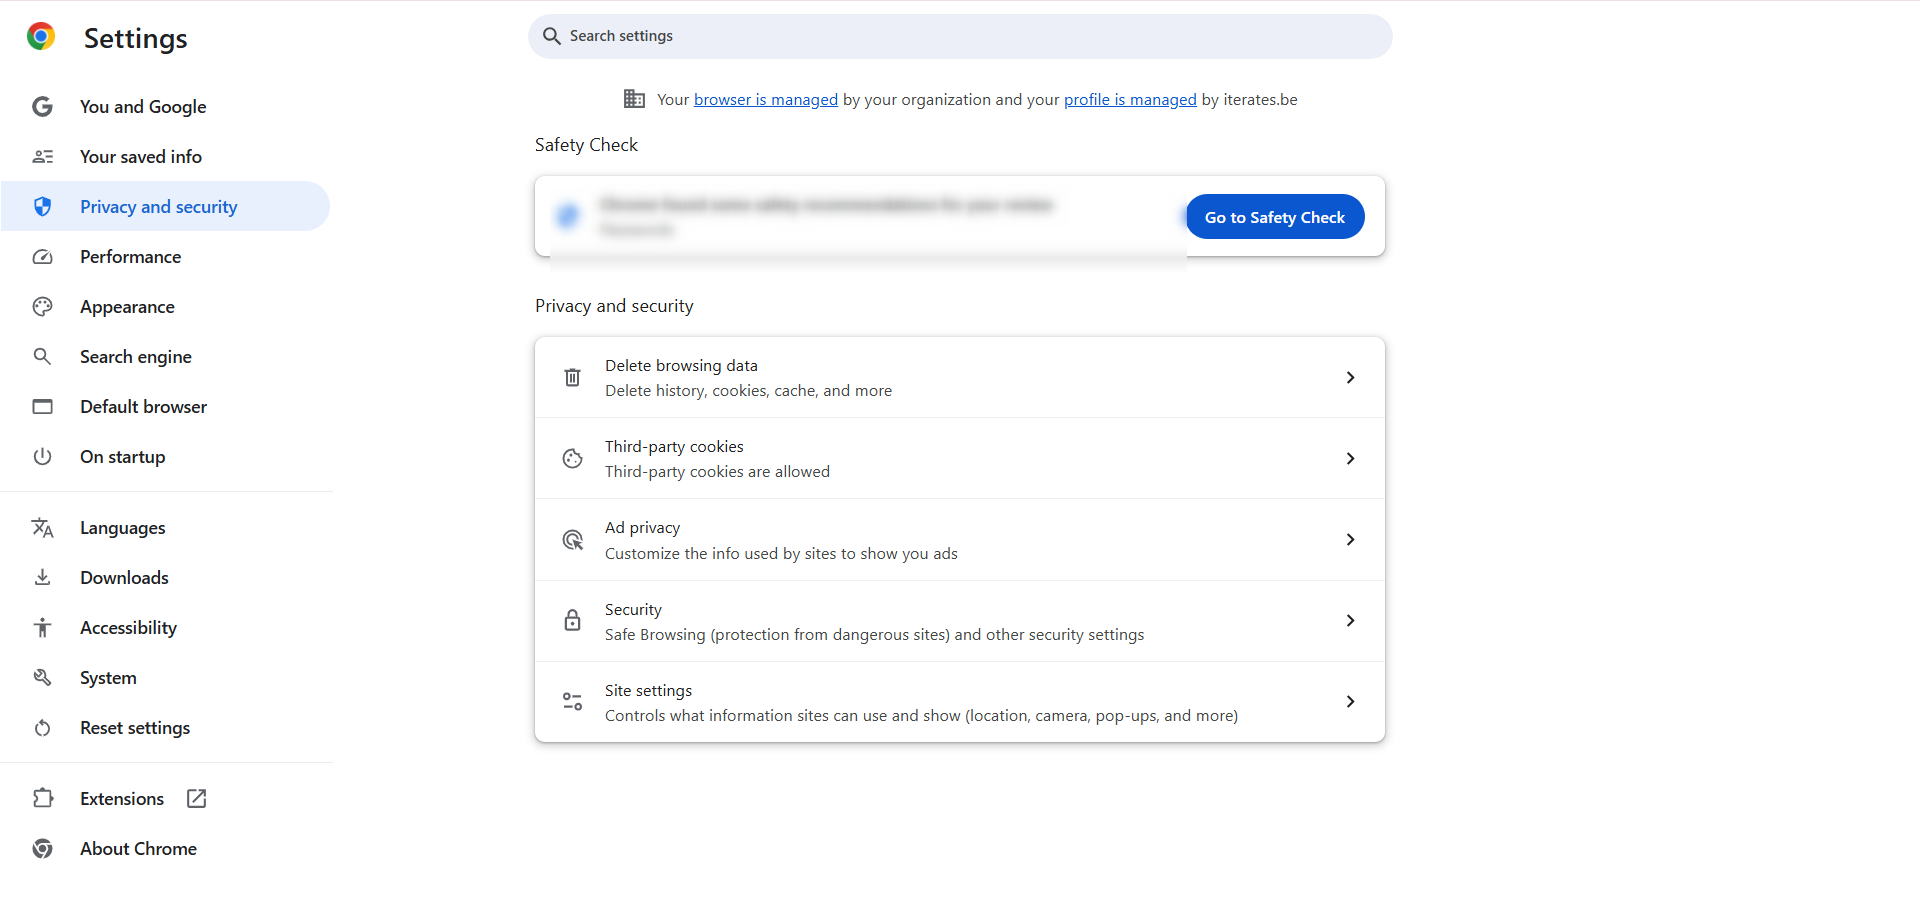Click the Performance gauge icon in the sidebar
This screenshot has width=1920, height=922.
tap(42, 257)
